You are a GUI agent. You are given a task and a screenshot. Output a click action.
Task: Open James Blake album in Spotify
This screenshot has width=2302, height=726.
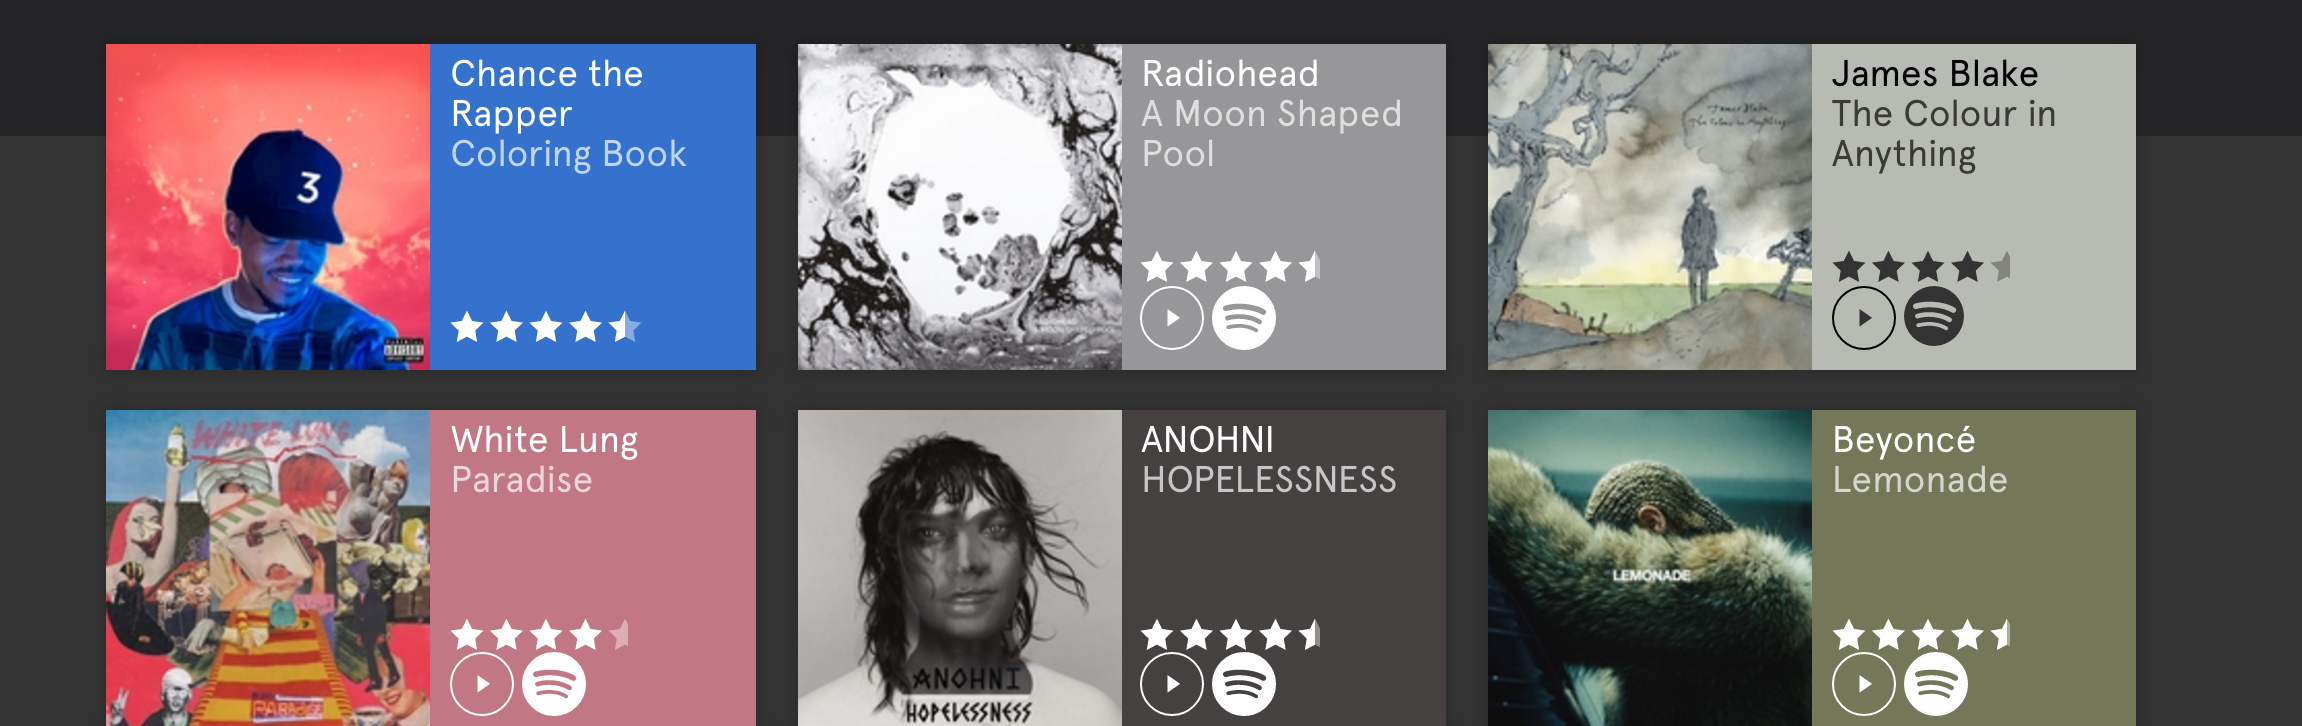[1934, 317]
